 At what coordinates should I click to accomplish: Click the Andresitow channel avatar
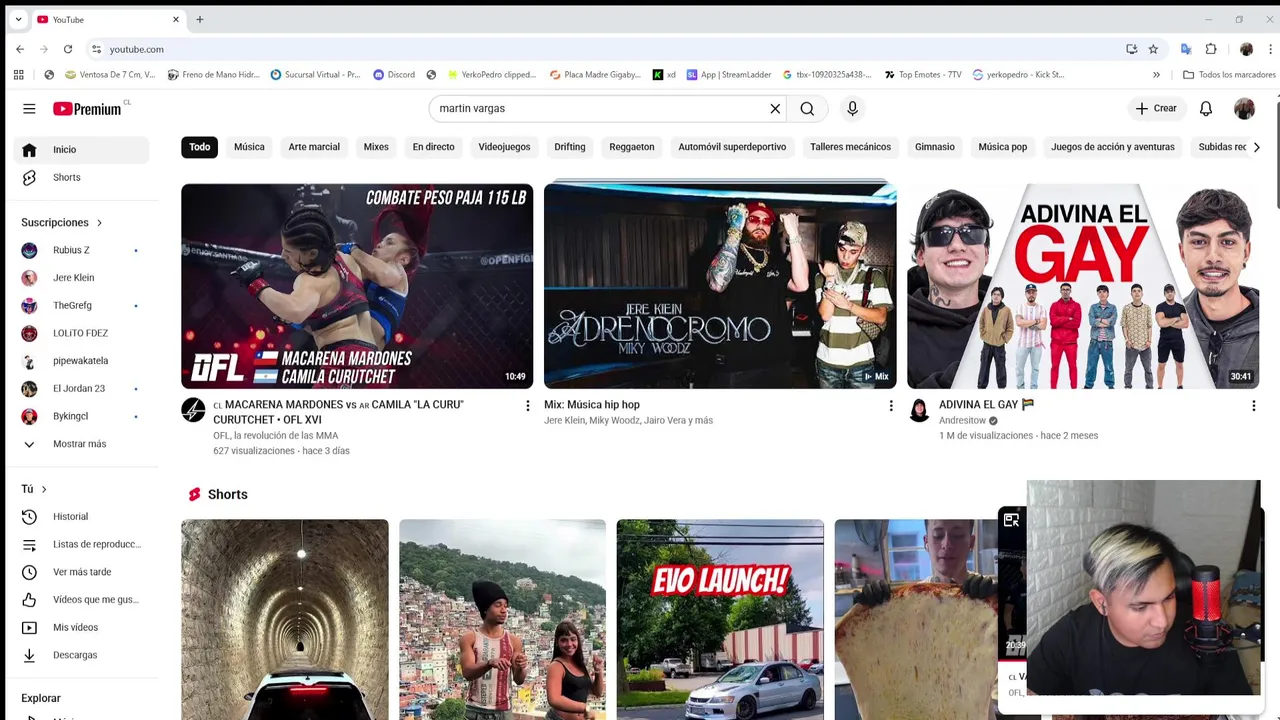[x=919, y=410]
